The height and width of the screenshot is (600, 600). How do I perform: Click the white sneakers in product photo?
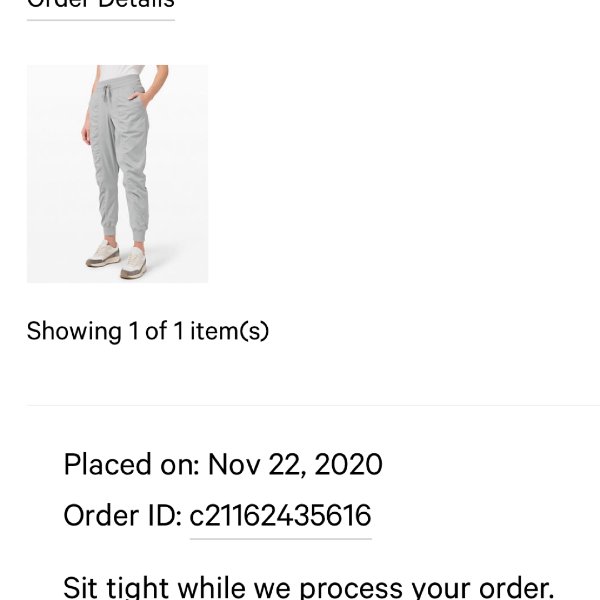[117, 258]
